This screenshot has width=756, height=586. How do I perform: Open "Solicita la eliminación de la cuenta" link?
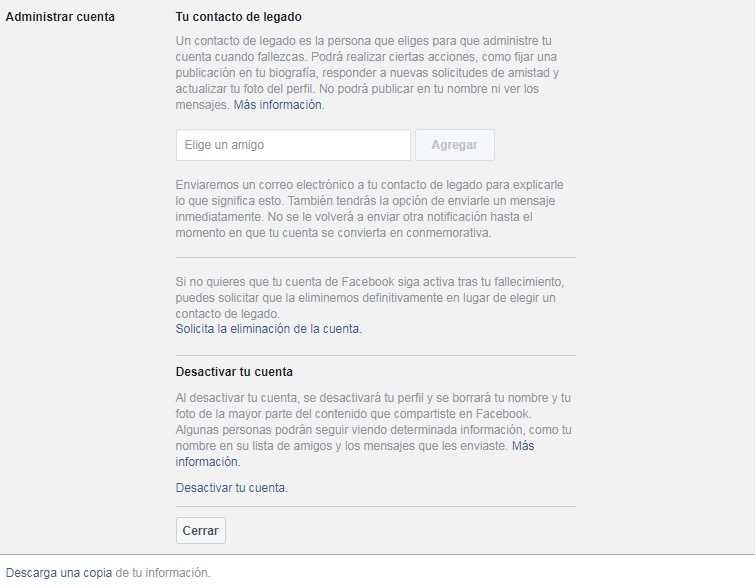pos(268,329)
